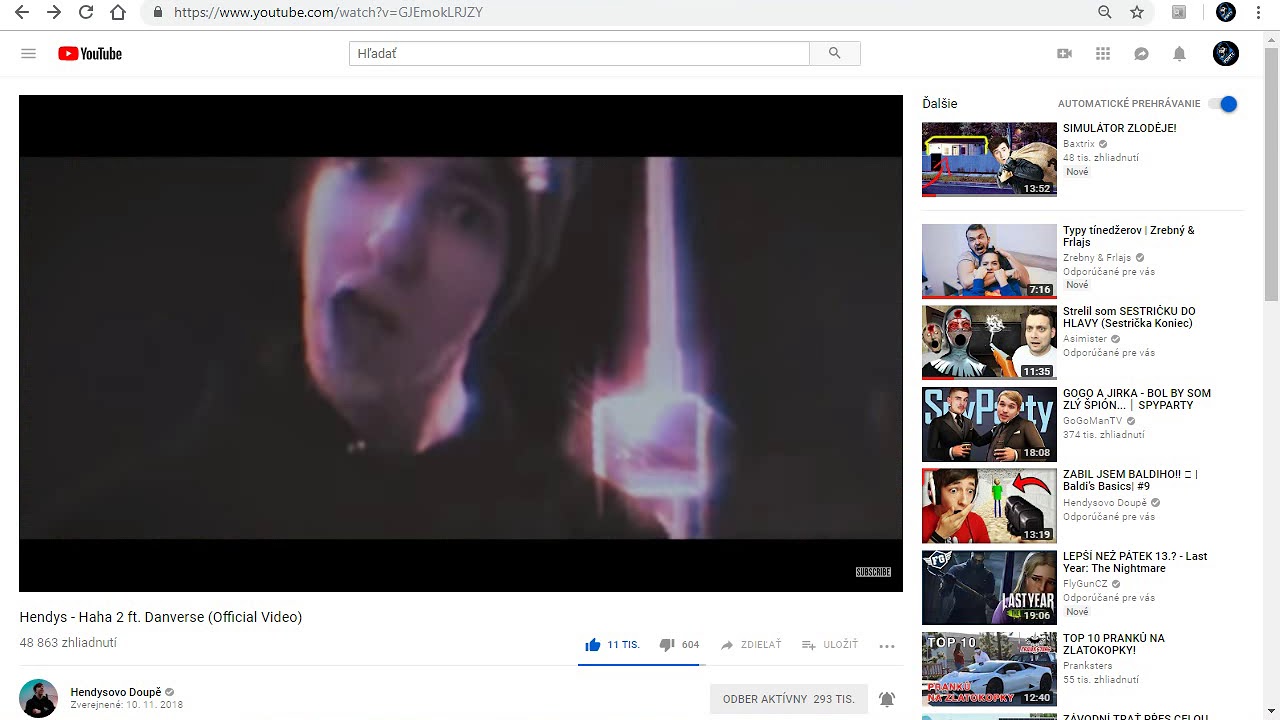The height and width of the screenshot is (720, 1280).
Task: Open the Asimister channel link
Action: [x=1085, y=339]
